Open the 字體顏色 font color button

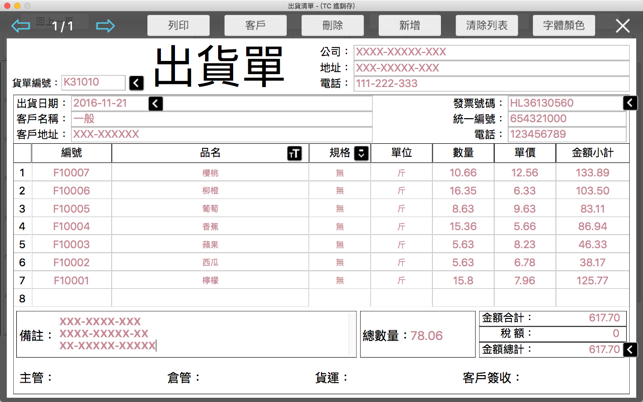click(x=564, y=25)
